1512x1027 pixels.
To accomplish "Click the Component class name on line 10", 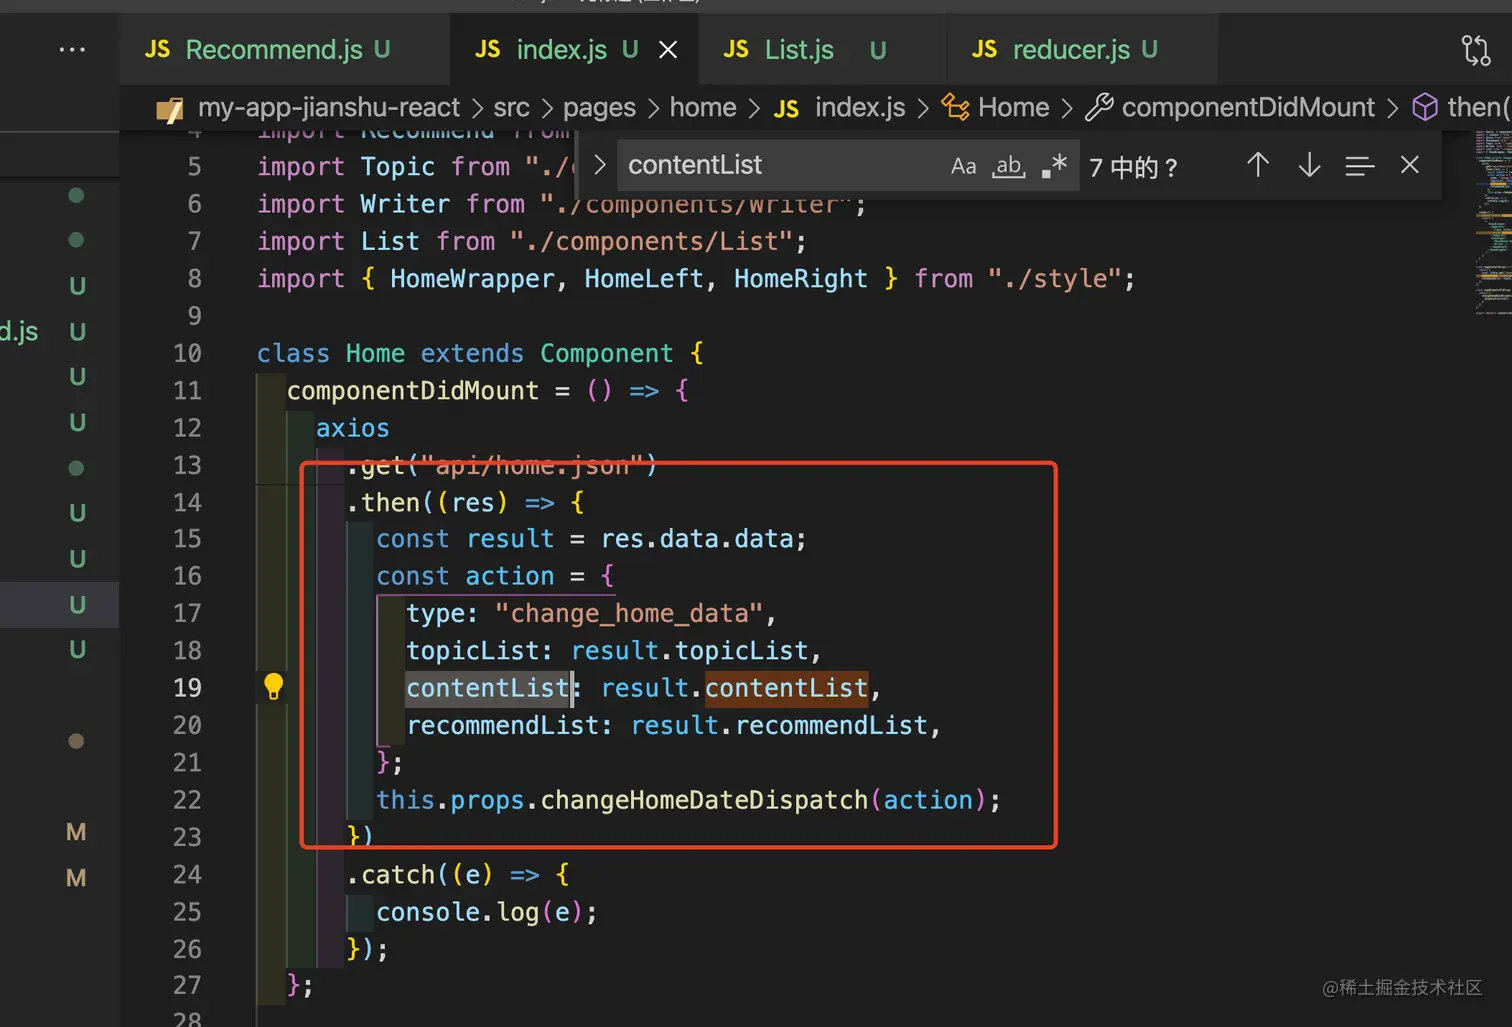I will click(606, 354).
